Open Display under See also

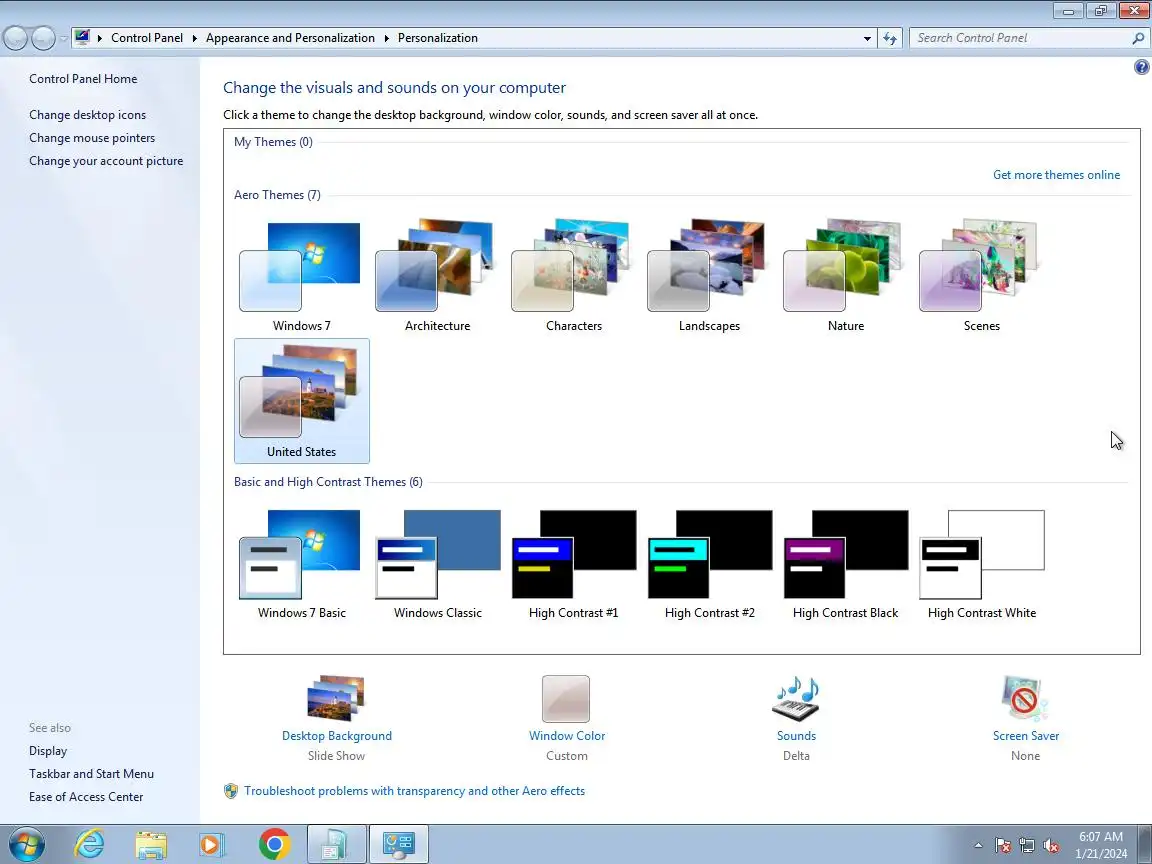pyautogui.click(x=48, y=751)
